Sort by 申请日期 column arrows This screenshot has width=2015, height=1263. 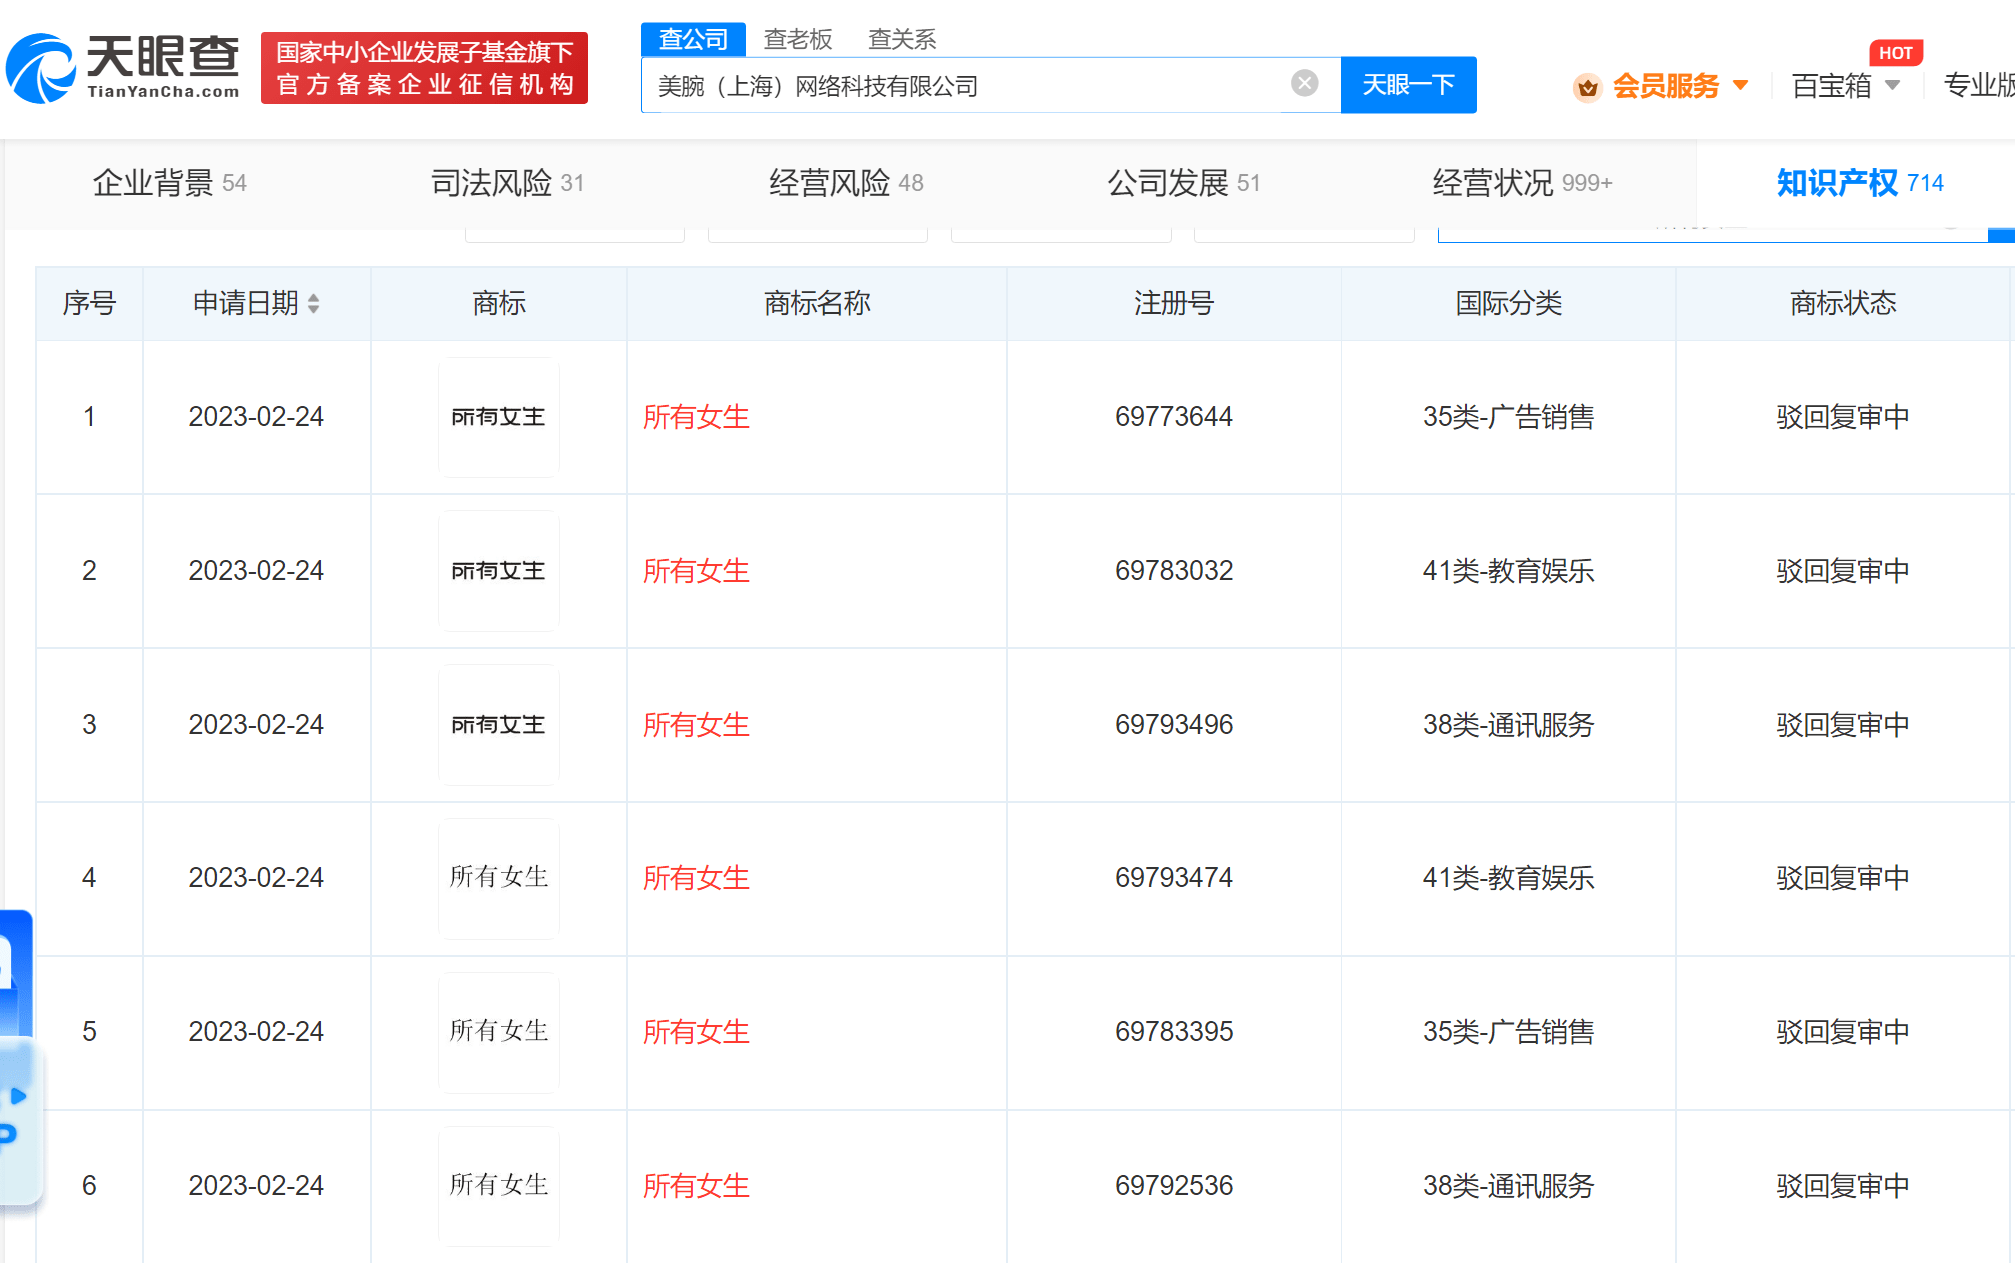point(314,303)
